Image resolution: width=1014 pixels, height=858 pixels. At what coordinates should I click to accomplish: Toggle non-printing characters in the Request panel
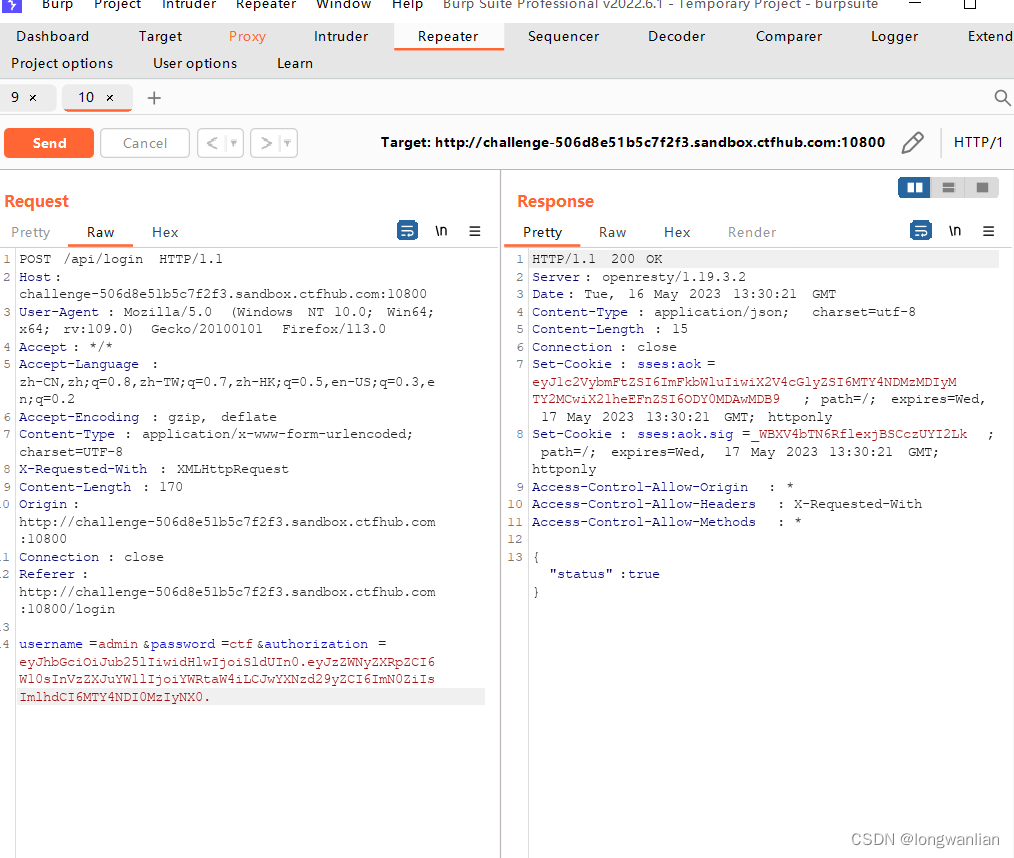point(441,230)
